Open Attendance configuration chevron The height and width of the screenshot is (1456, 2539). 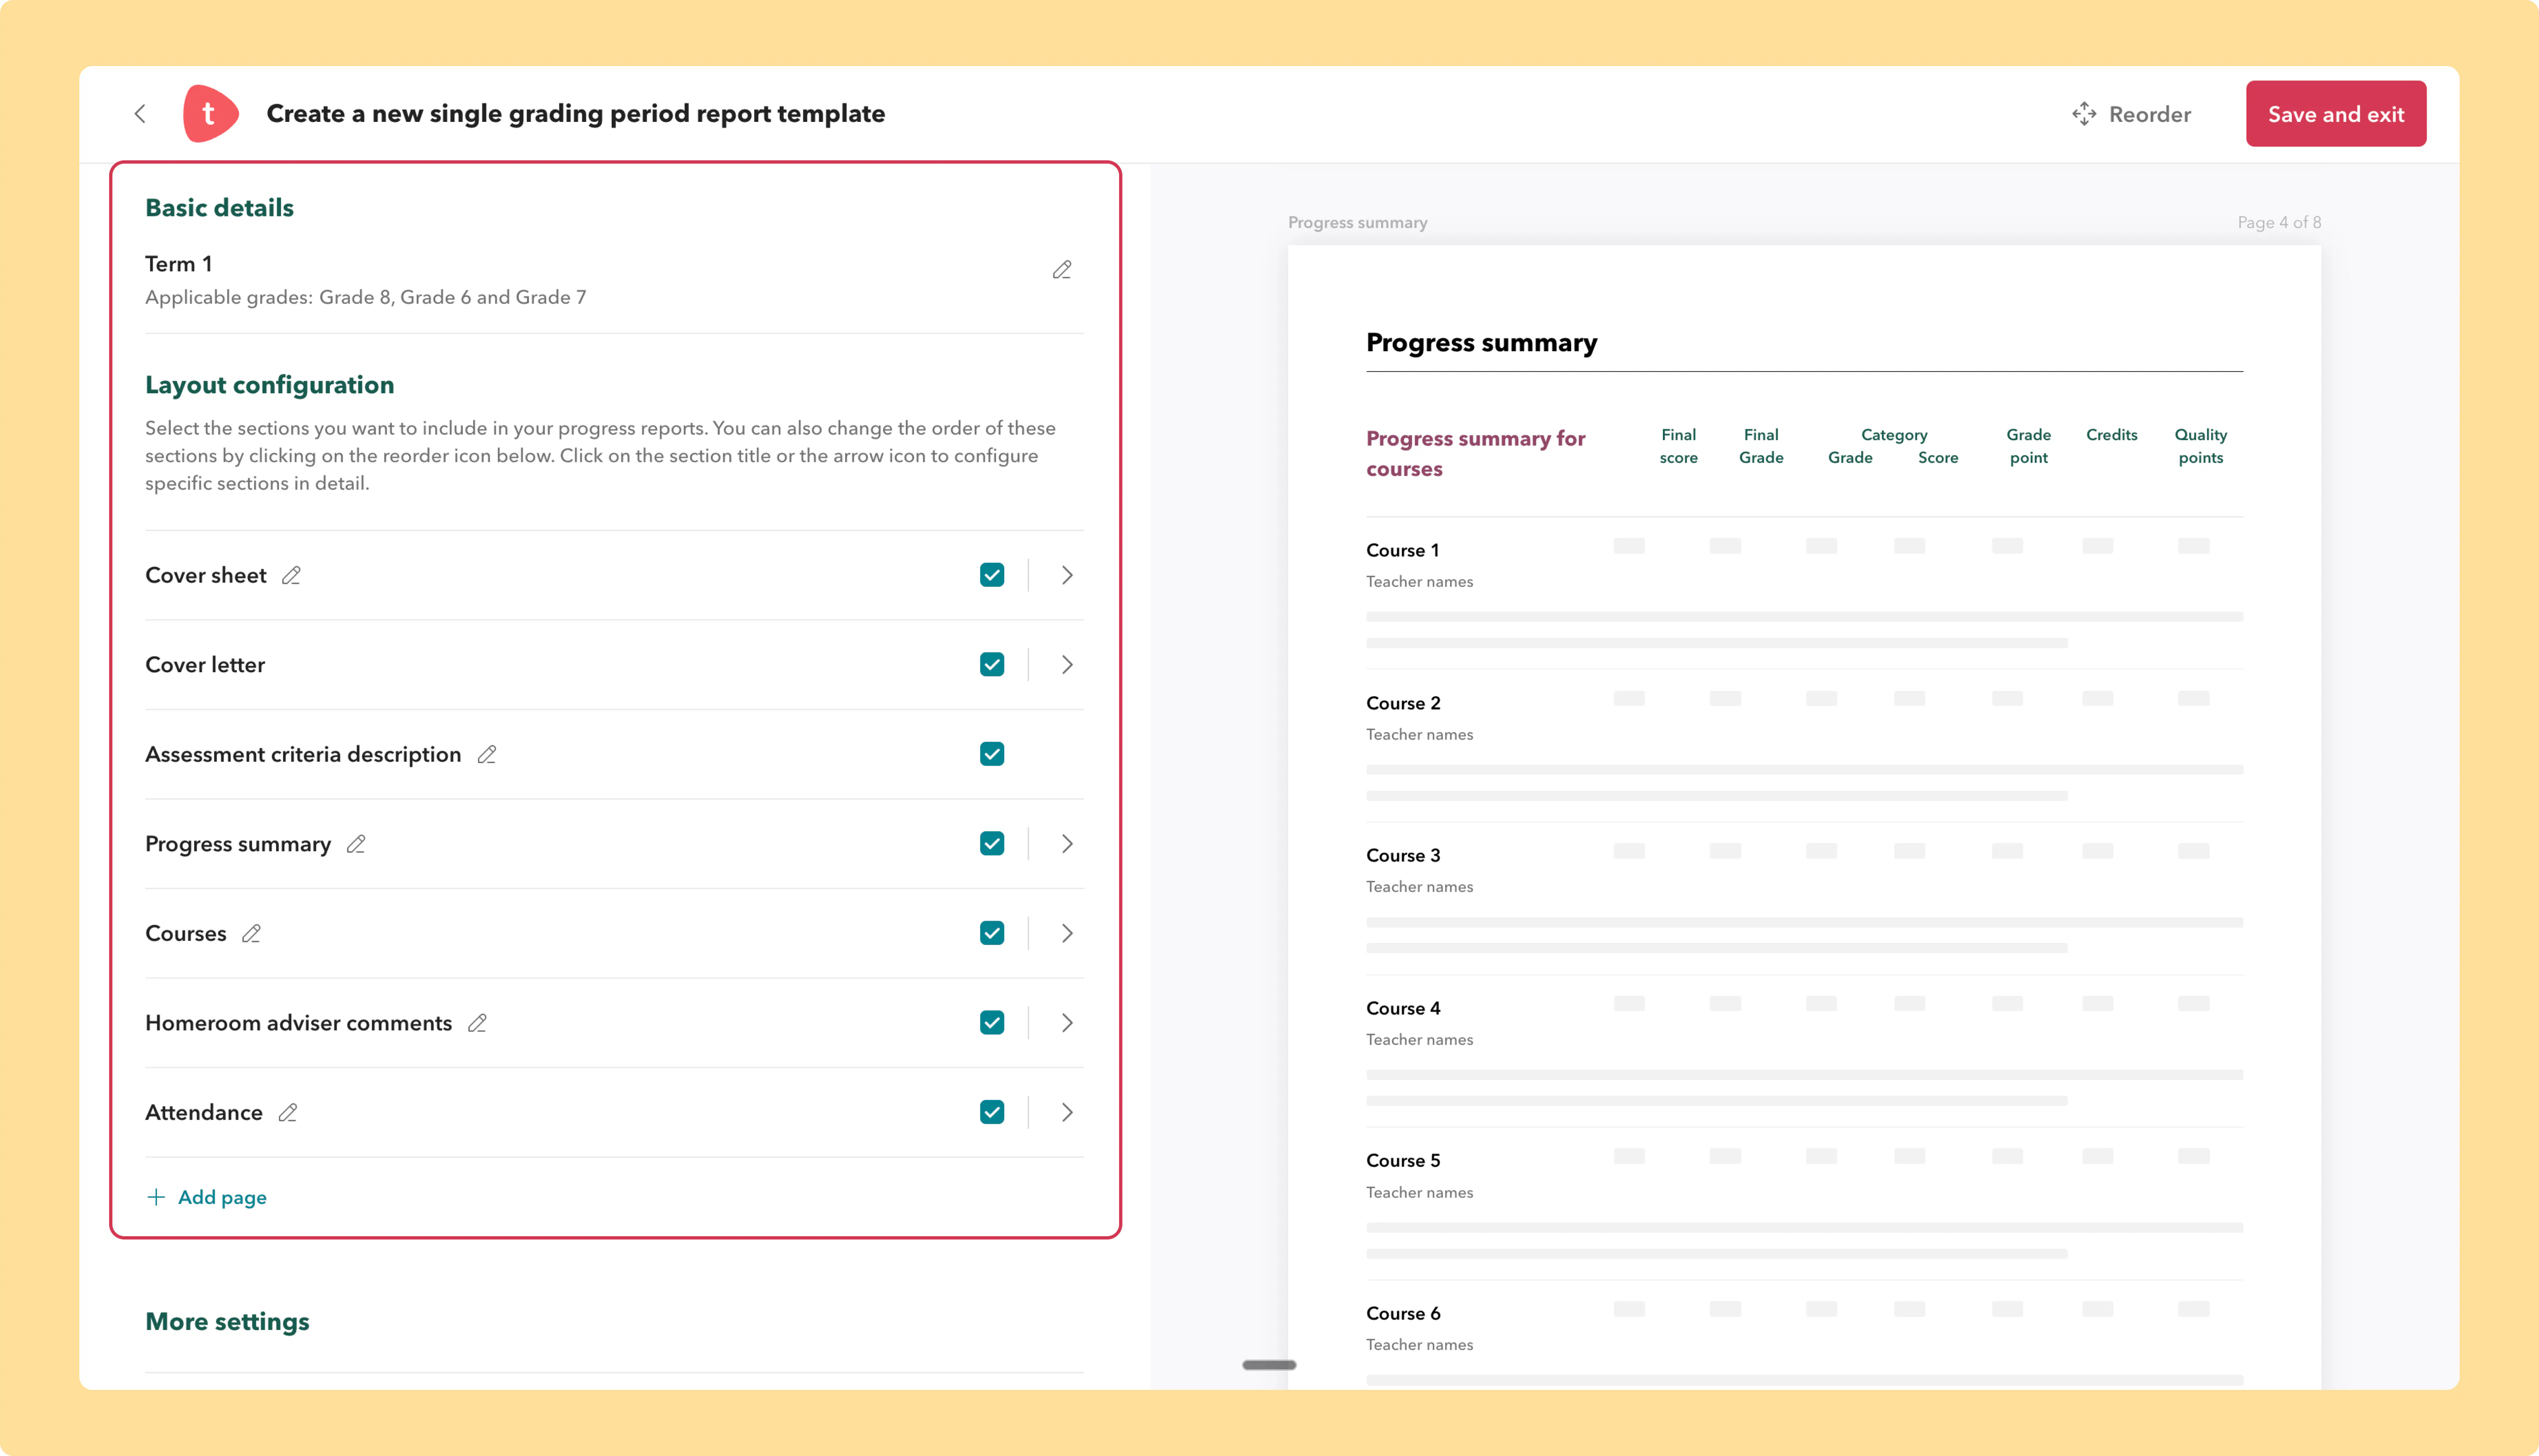click(1067, 1112)
